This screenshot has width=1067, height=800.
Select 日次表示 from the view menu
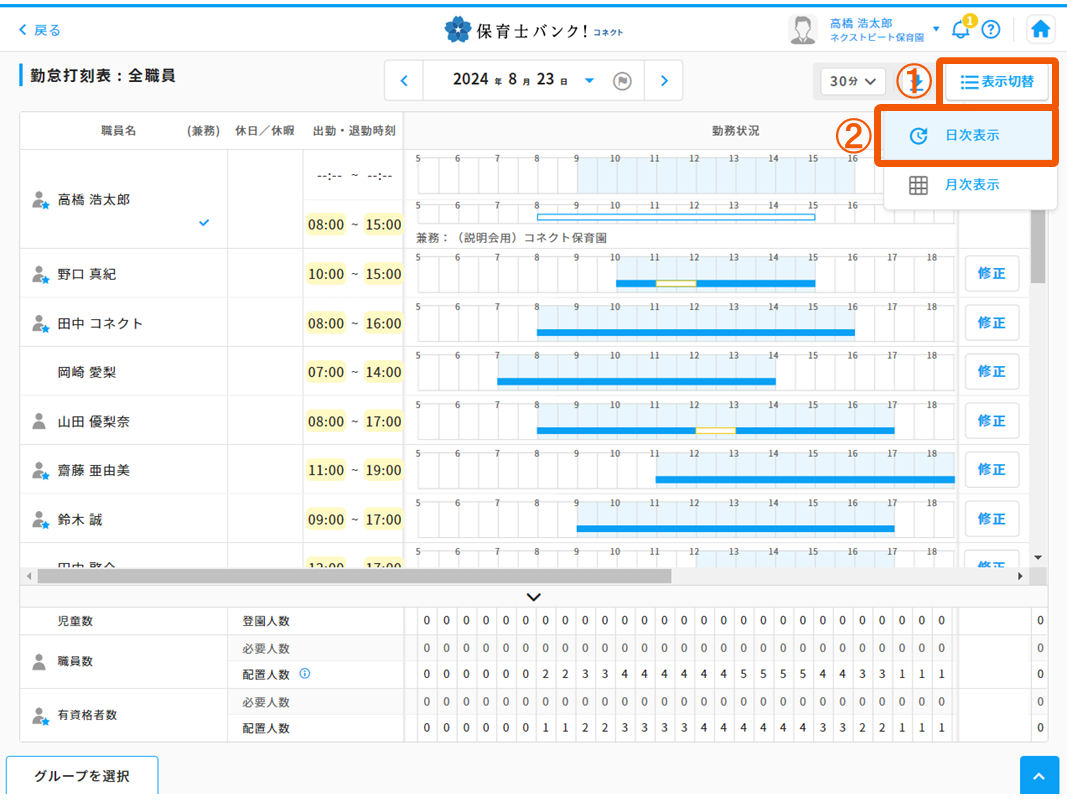point(966,136)
